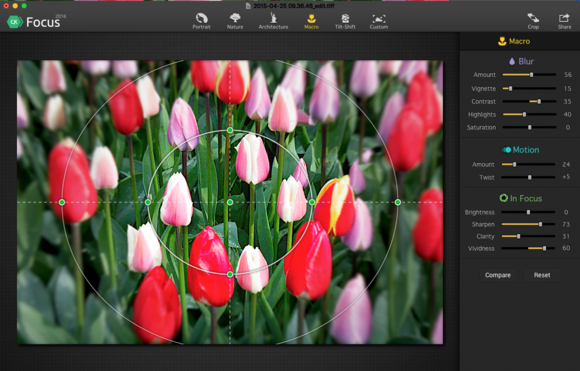580x371 pixels.
Task: Click the inner ellipse right handle
Action: (312, 202)
